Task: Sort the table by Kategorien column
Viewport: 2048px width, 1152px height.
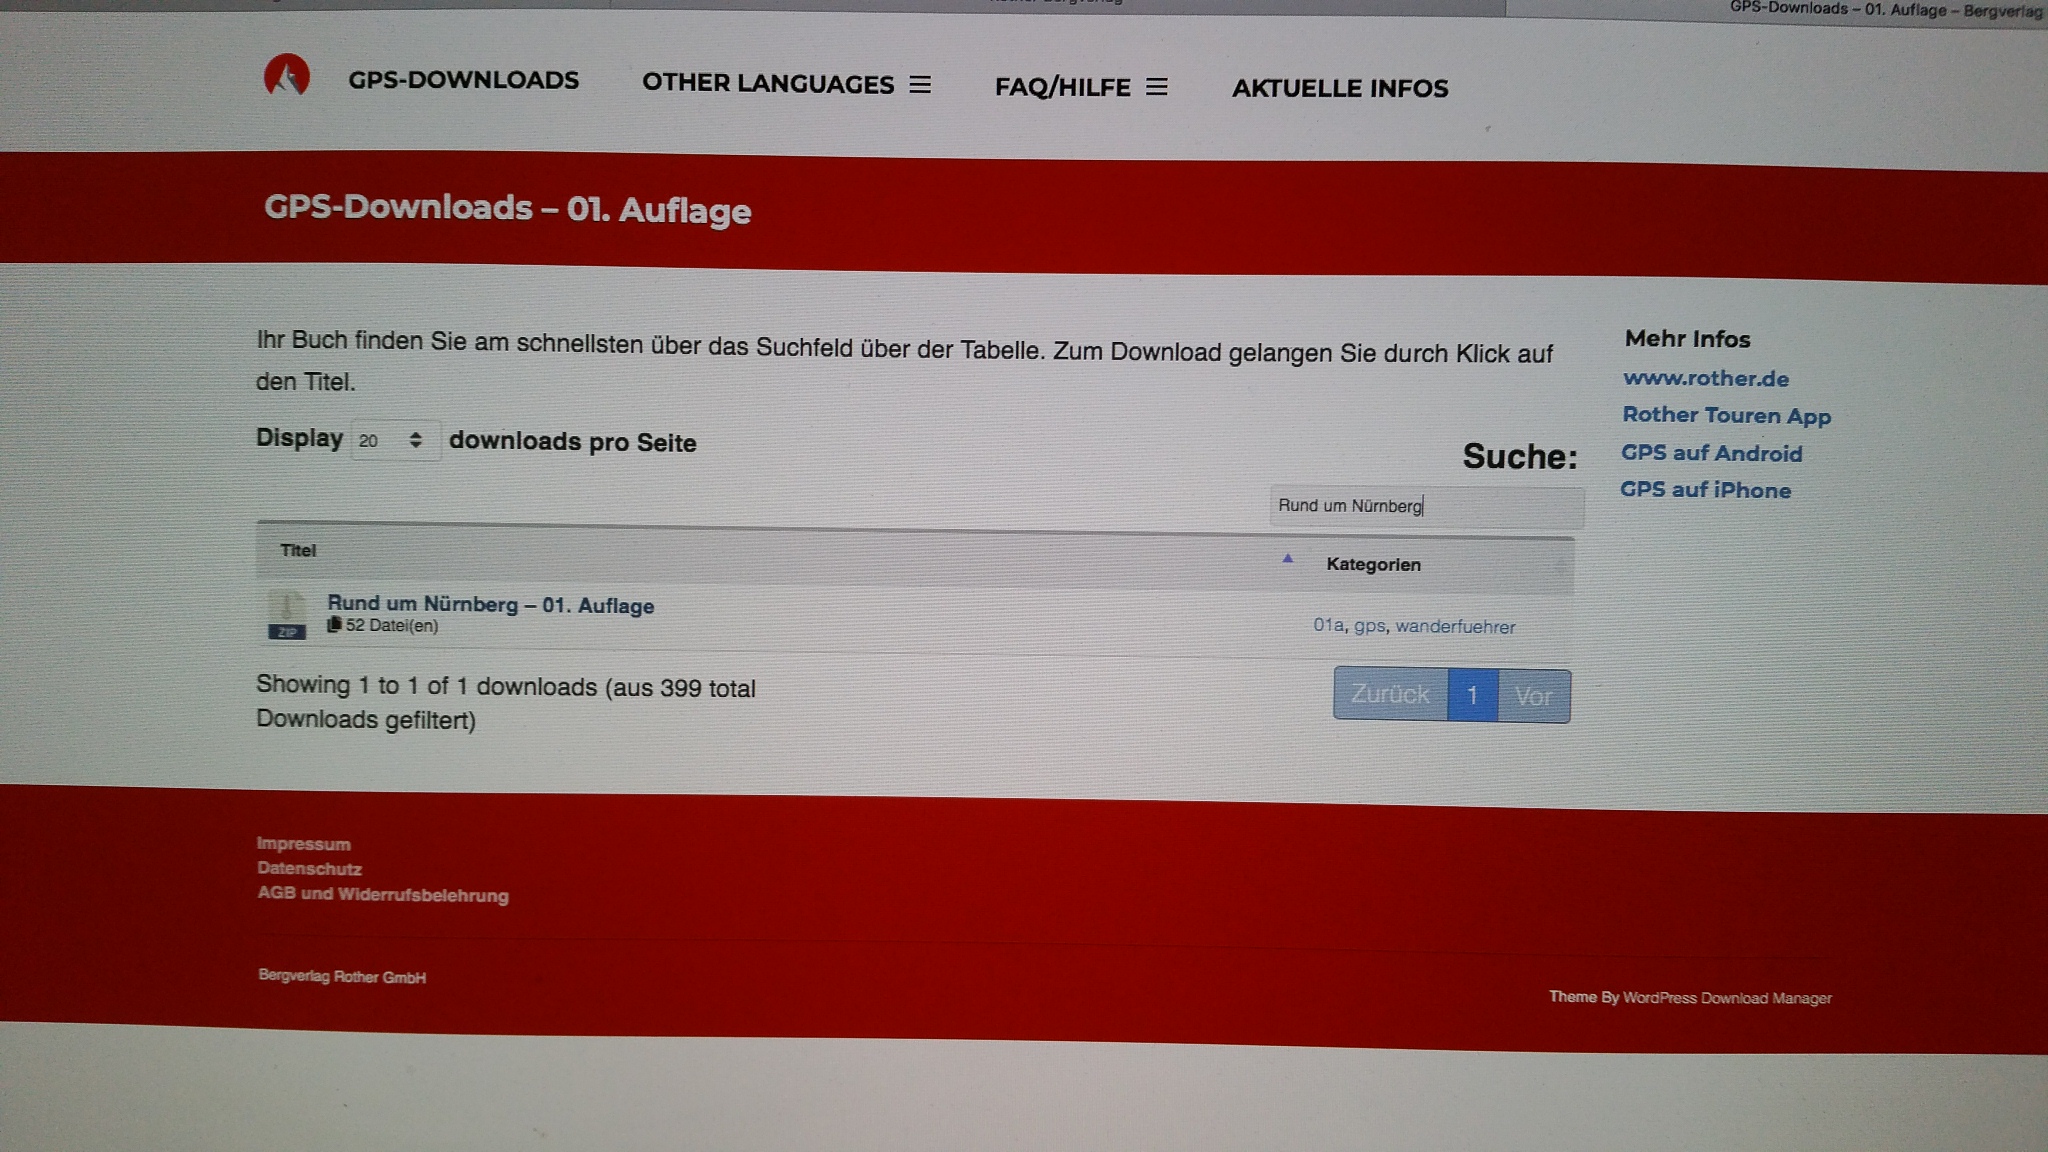Action: click(x=1373, y=564)
